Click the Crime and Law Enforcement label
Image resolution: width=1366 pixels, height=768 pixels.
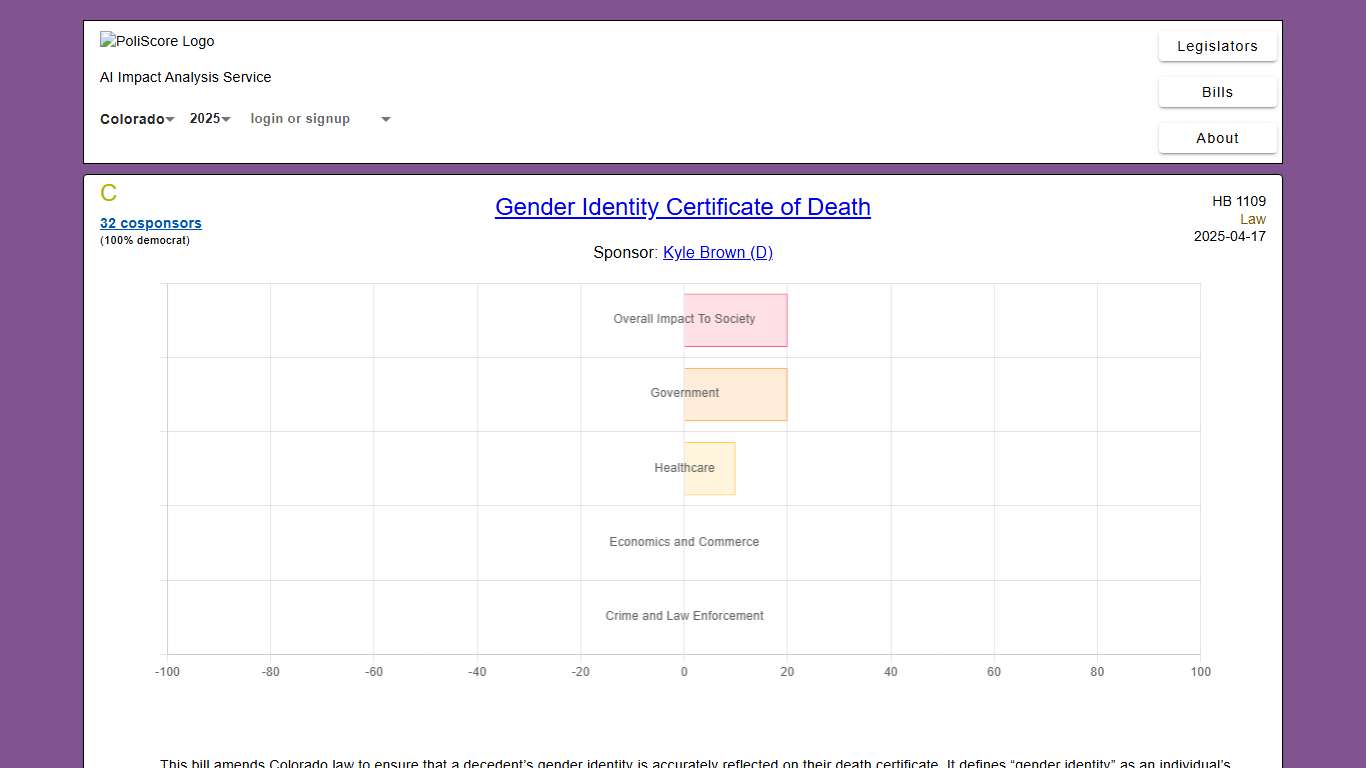coord(683,616)
